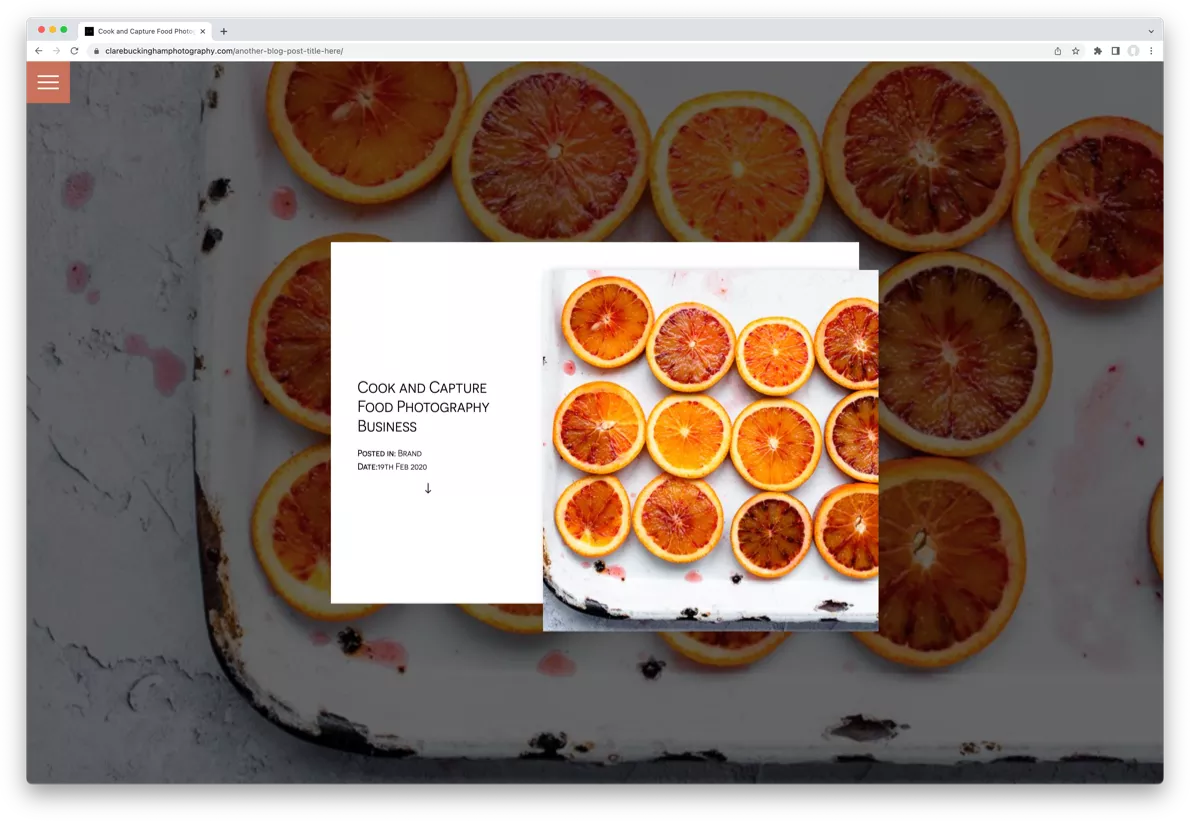Click the browser back arrow
This screenshot has width=1190, height=821.
click(x=39, y=51)
